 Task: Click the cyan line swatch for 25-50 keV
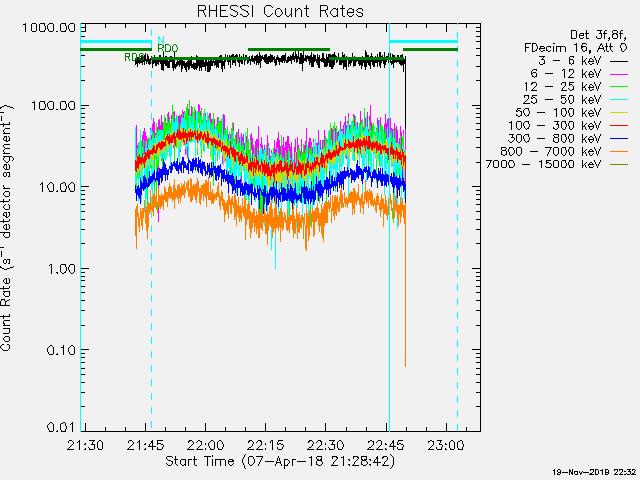[x=619, y=100]
